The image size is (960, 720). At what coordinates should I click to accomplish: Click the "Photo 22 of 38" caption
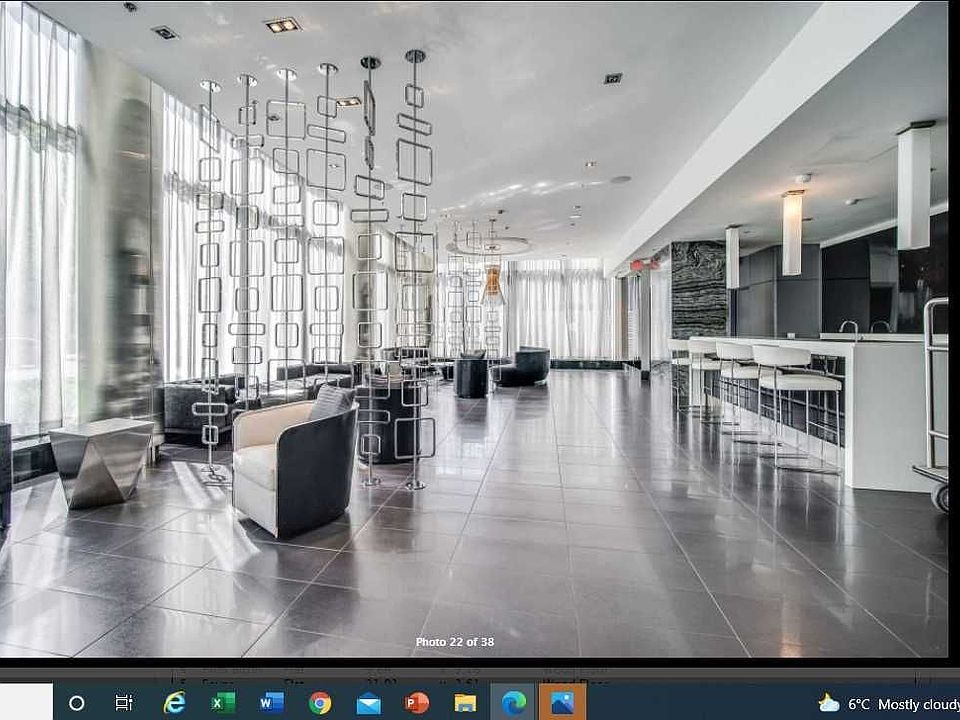pos(455,642)
